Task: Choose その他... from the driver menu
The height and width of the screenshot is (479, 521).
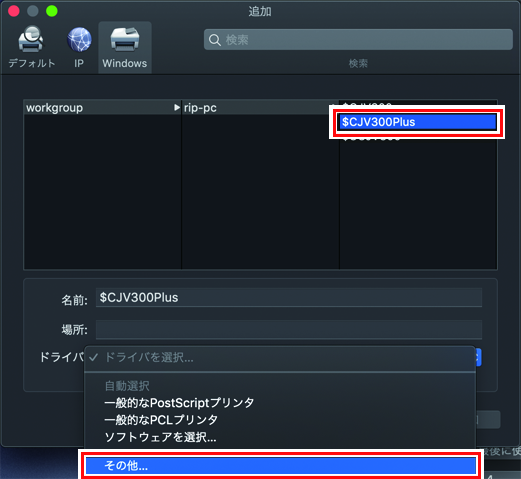Action: click(281, 466)
